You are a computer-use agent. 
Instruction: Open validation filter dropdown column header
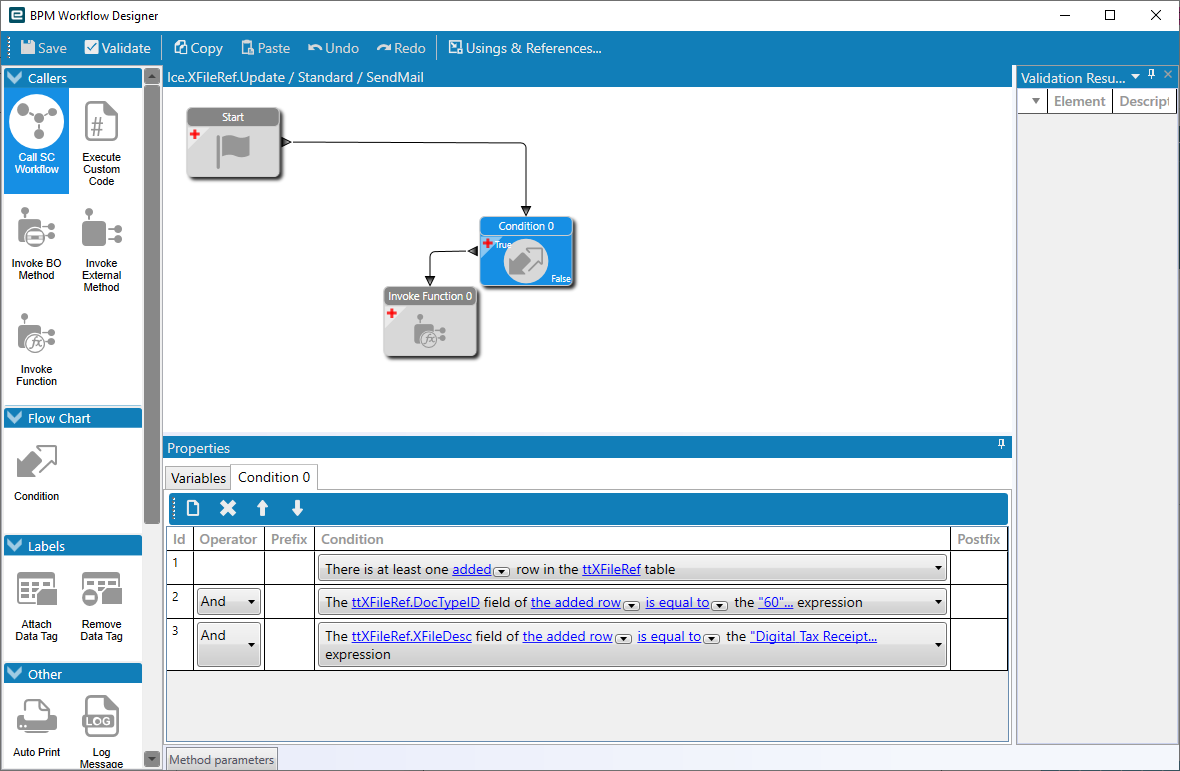(x=1036, y=101)
